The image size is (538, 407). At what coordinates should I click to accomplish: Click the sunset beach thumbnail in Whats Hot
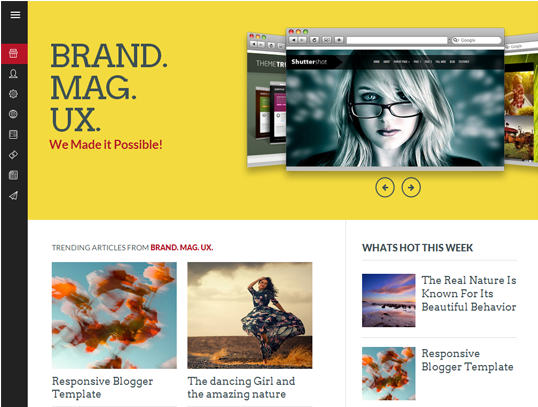point(389,300)
